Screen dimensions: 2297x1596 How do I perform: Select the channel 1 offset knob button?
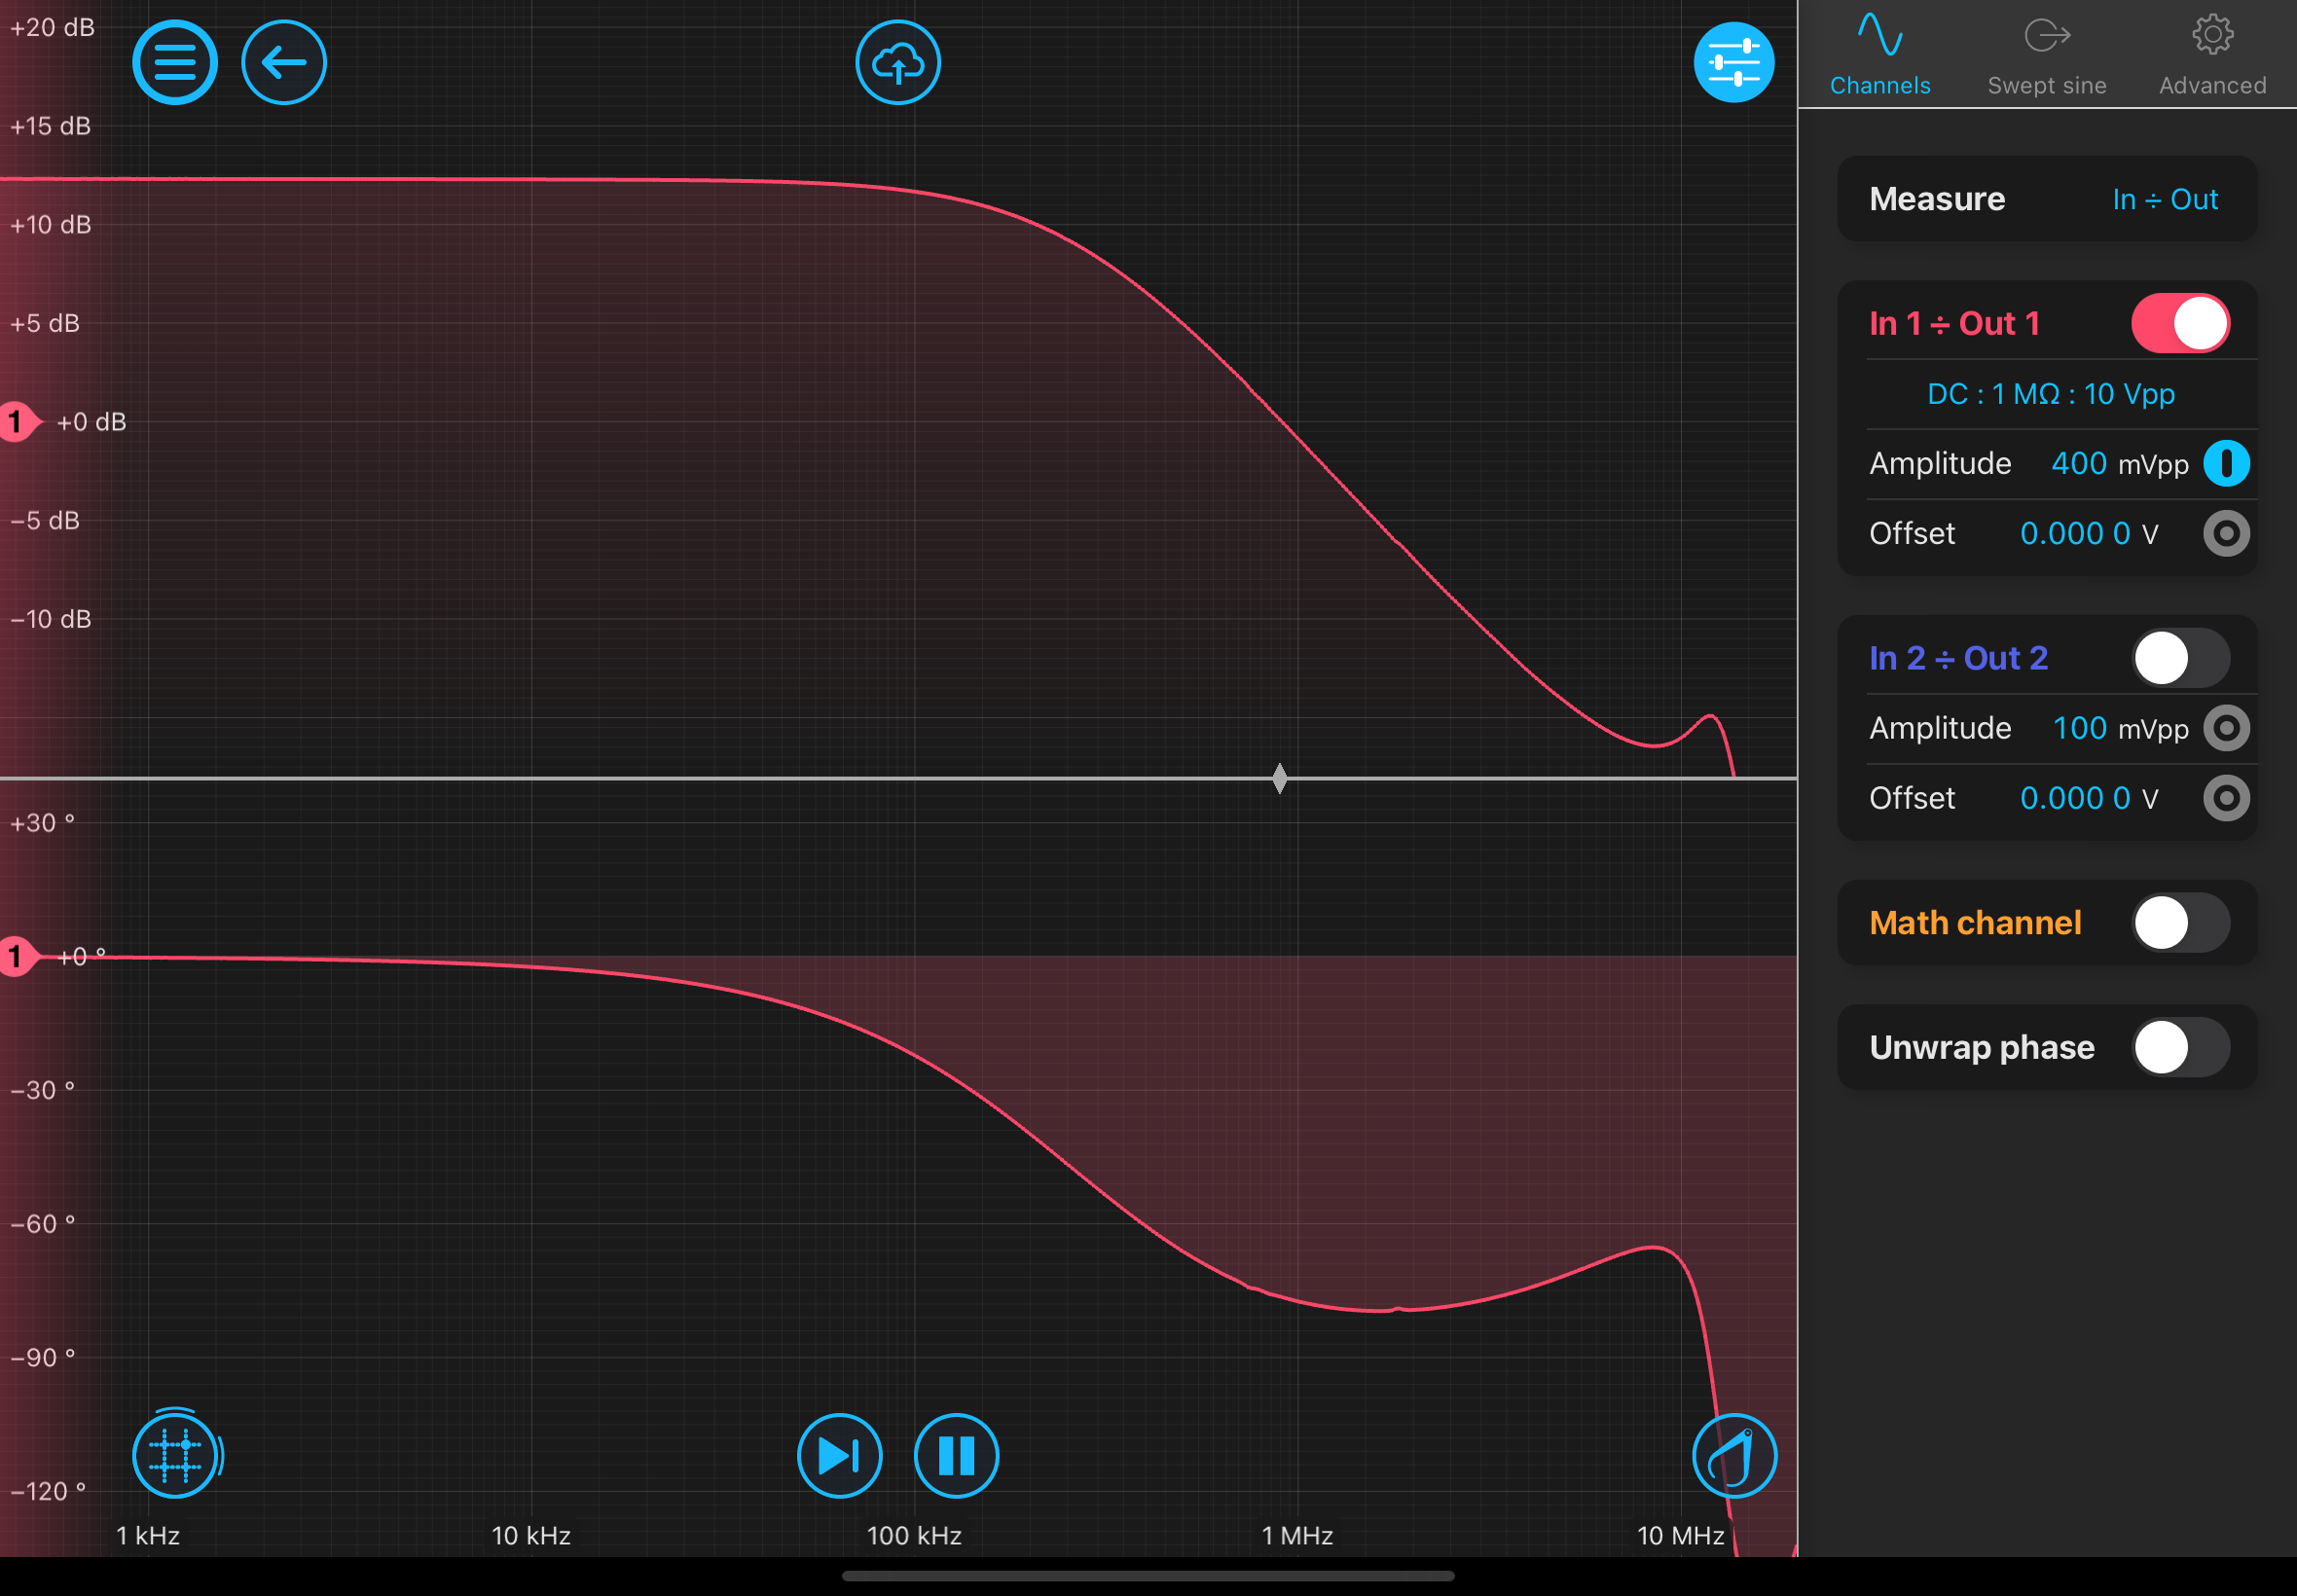(2226, 533)
